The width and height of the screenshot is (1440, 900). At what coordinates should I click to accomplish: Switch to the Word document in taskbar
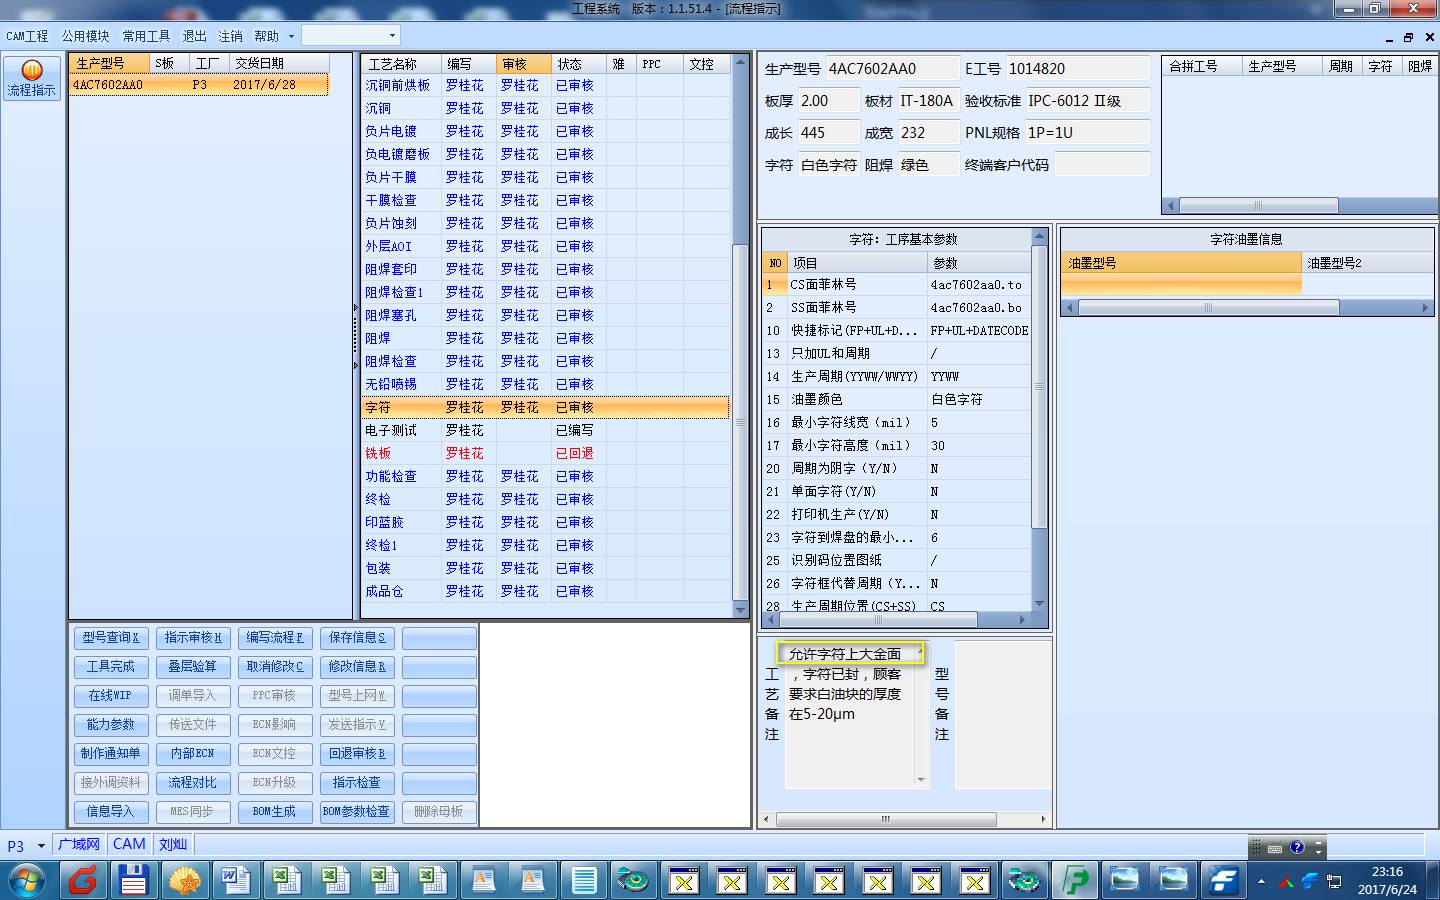click(235, 881)
